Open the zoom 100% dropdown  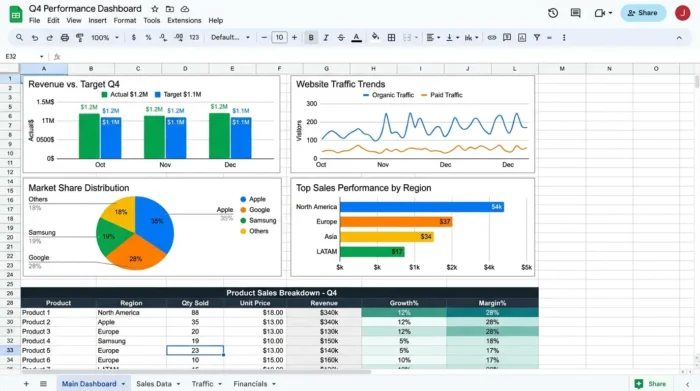pos(105,37)
